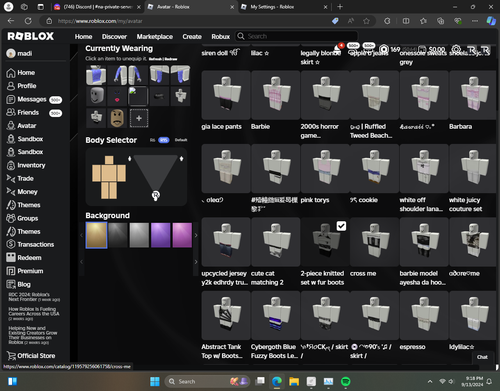The image size is (500, 391).
Task: Click the Roblox logo
Action: [30, 36]
